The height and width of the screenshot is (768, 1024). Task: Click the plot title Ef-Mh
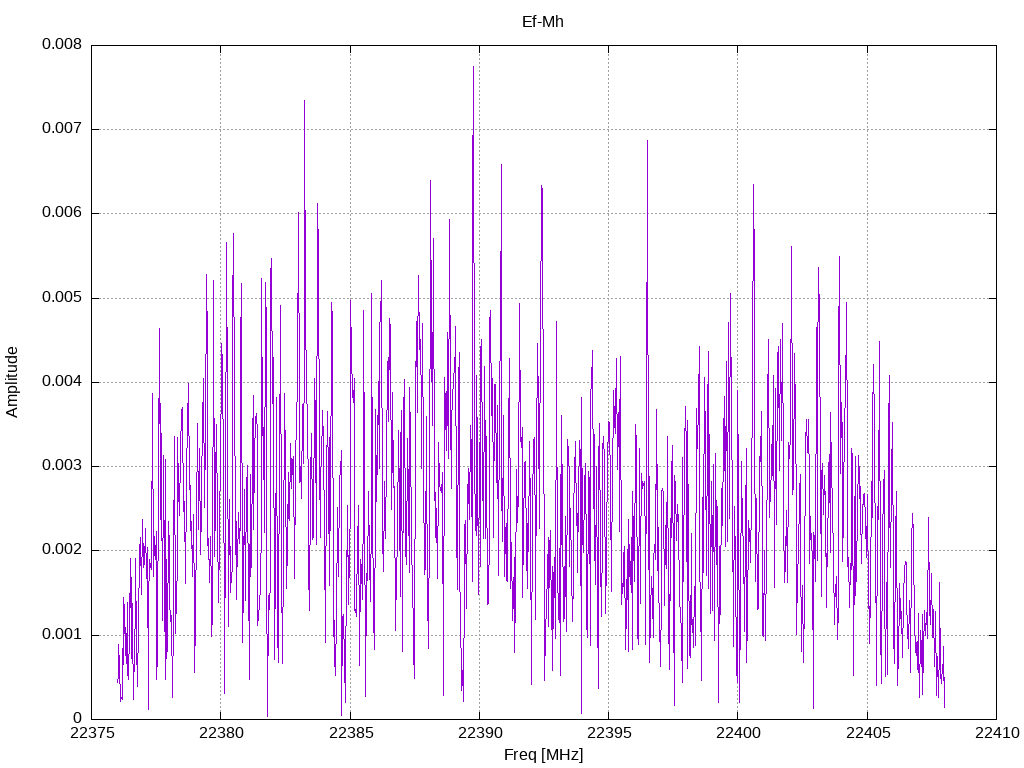click(542, 22)
